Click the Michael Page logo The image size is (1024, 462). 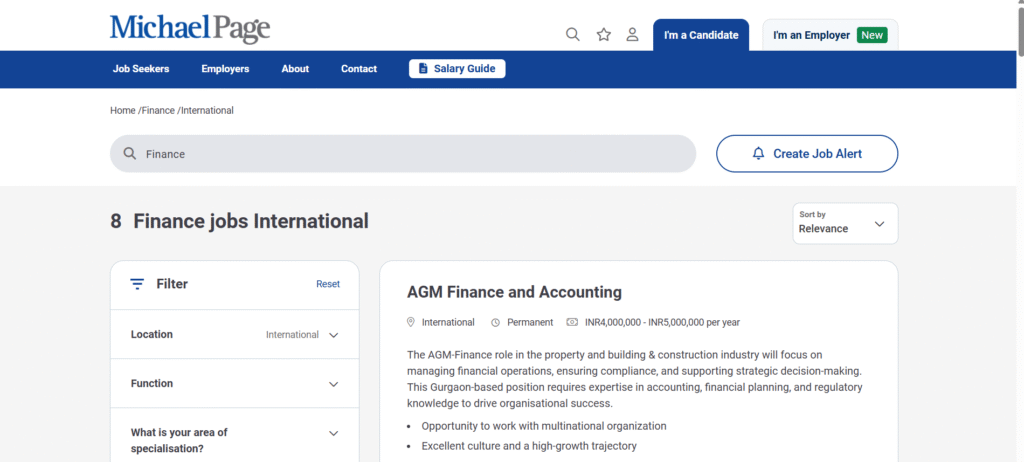tap(190, 27)
